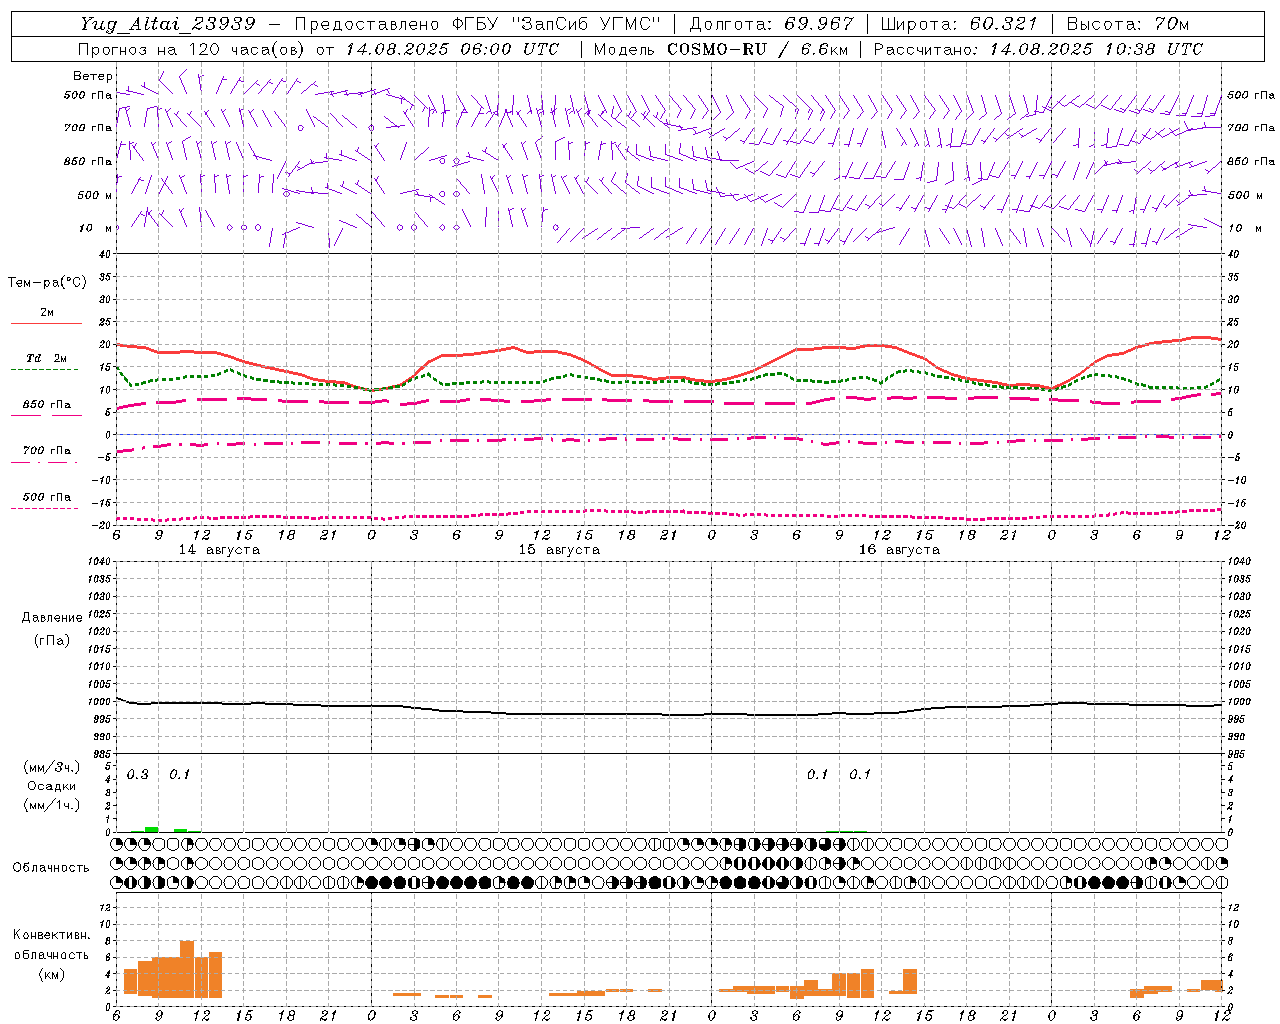Click the 1040 tick on left pressure axis
This screenshot has height=1024, width=1280.
click(x=100, y=561)
